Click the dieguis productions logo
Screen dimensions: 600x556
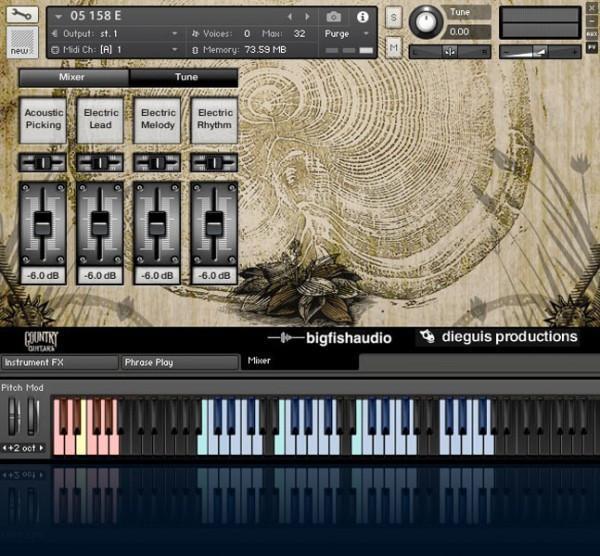[x=497, y=338]
